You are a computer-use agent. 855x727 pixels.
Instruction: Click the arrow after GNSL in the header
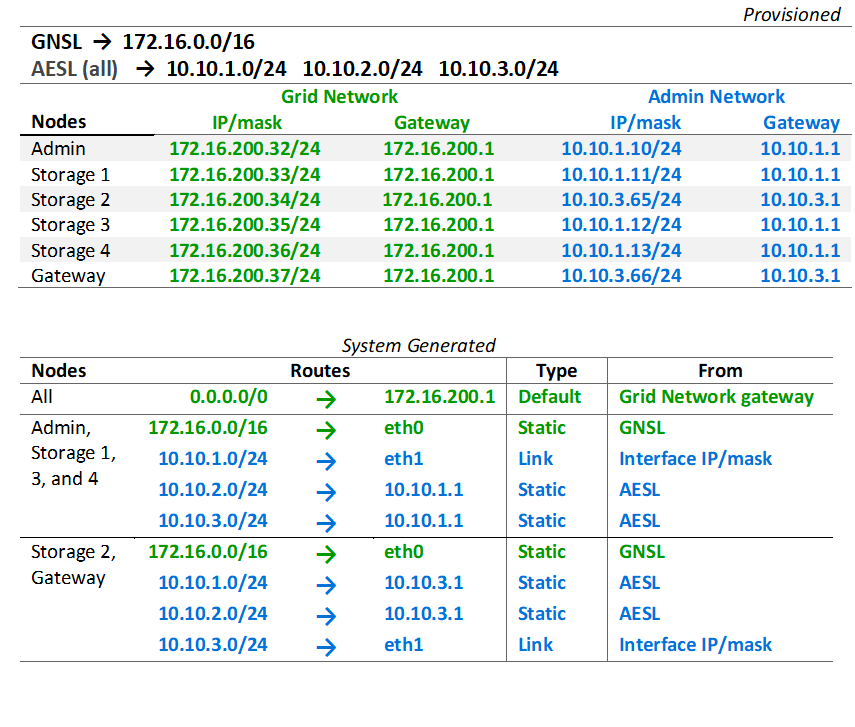(102, 42)
